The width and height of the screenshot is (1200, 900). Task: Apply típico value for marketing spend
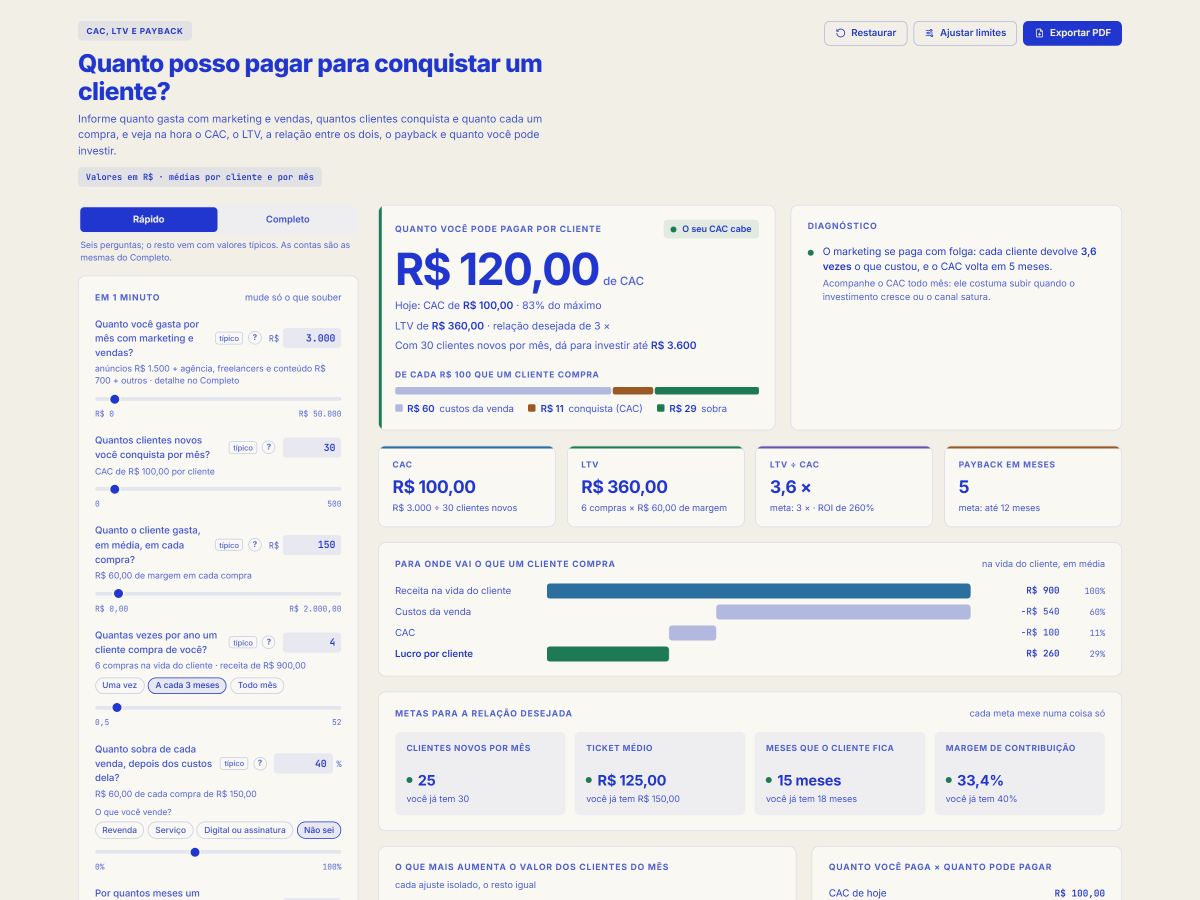229,338
